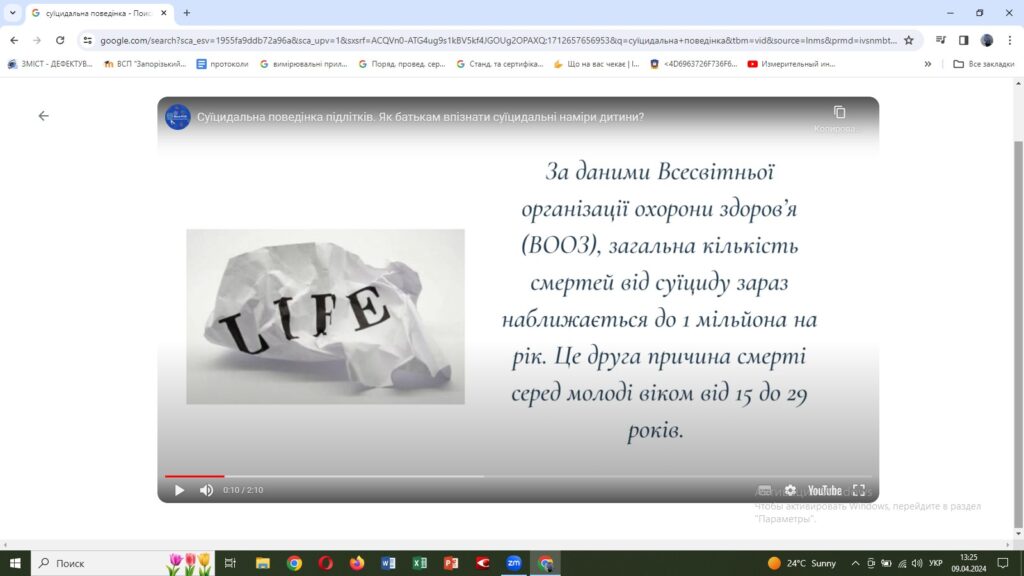
Task: Open File Explorer from taskbar
Action: pos(263,563)
